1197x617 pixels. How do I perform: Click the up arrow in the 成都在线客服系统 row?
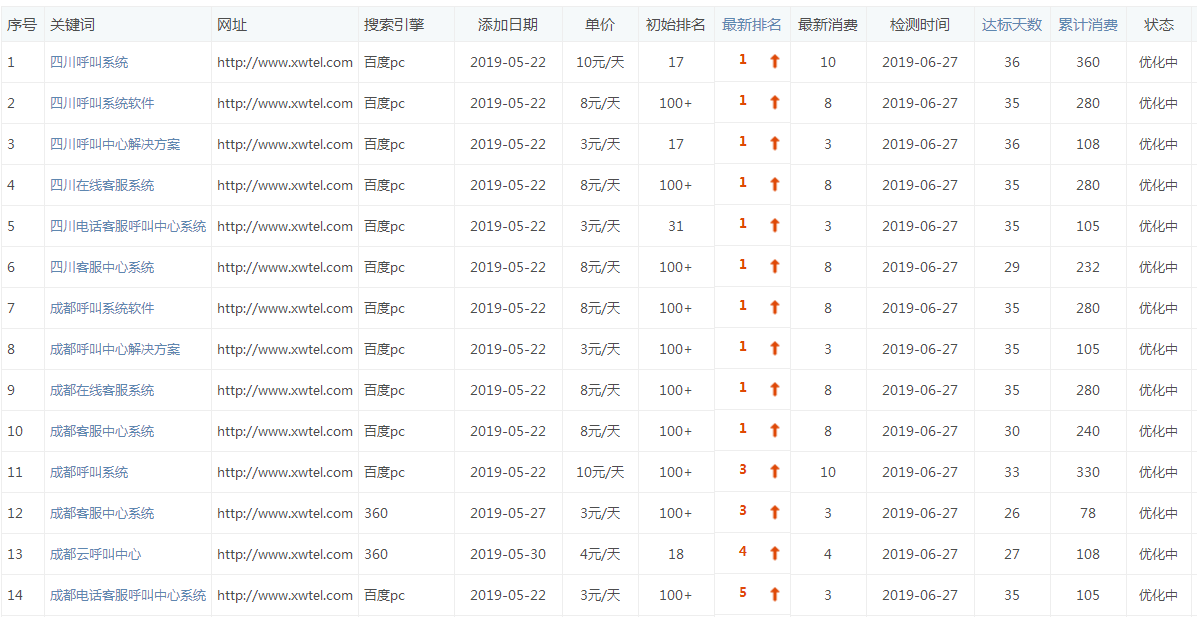(x=774, y=389)
